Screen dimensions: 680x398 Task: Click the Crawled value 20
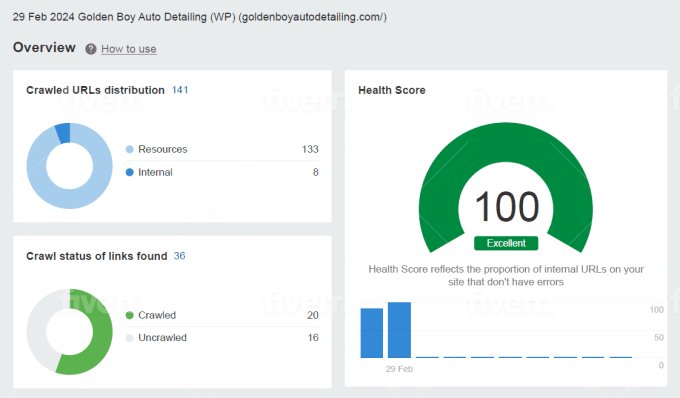[313, 315]
